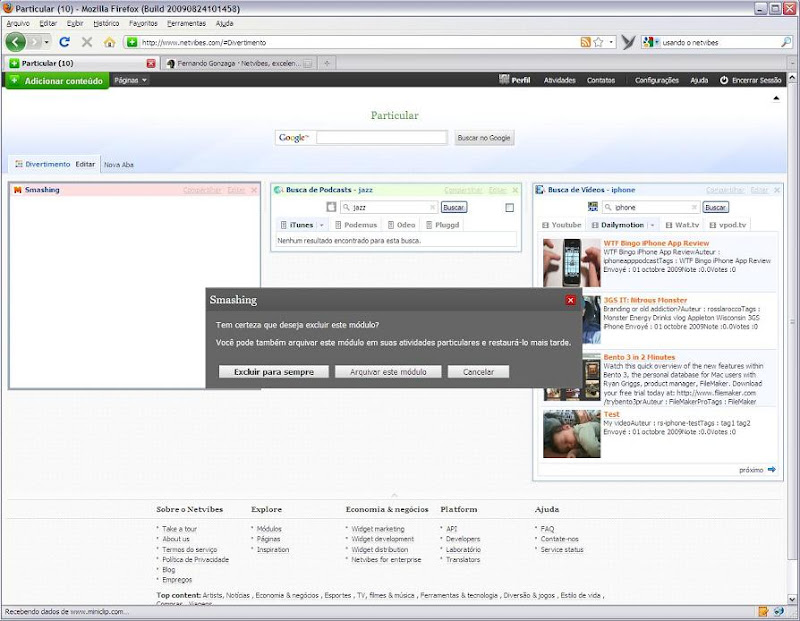Screen dimensions: 800x621
Task: Open the Histórico menu
Action: point(106,23)
